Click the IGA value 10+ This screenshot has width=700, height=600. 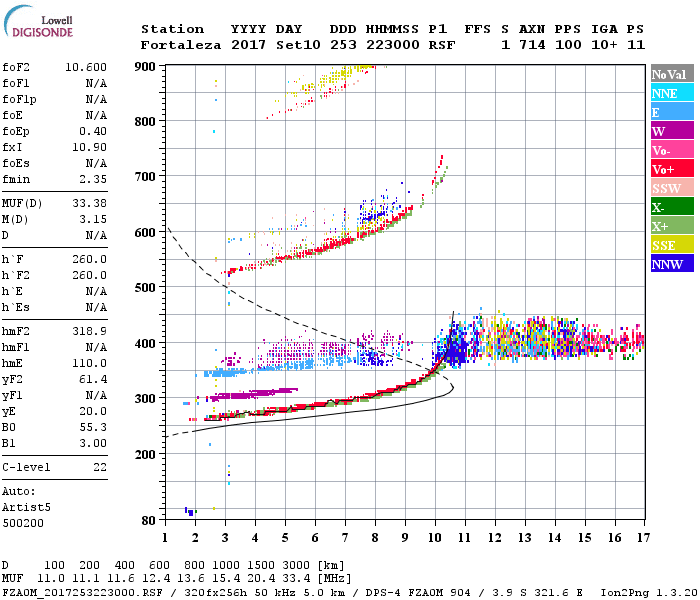(604, 45)
